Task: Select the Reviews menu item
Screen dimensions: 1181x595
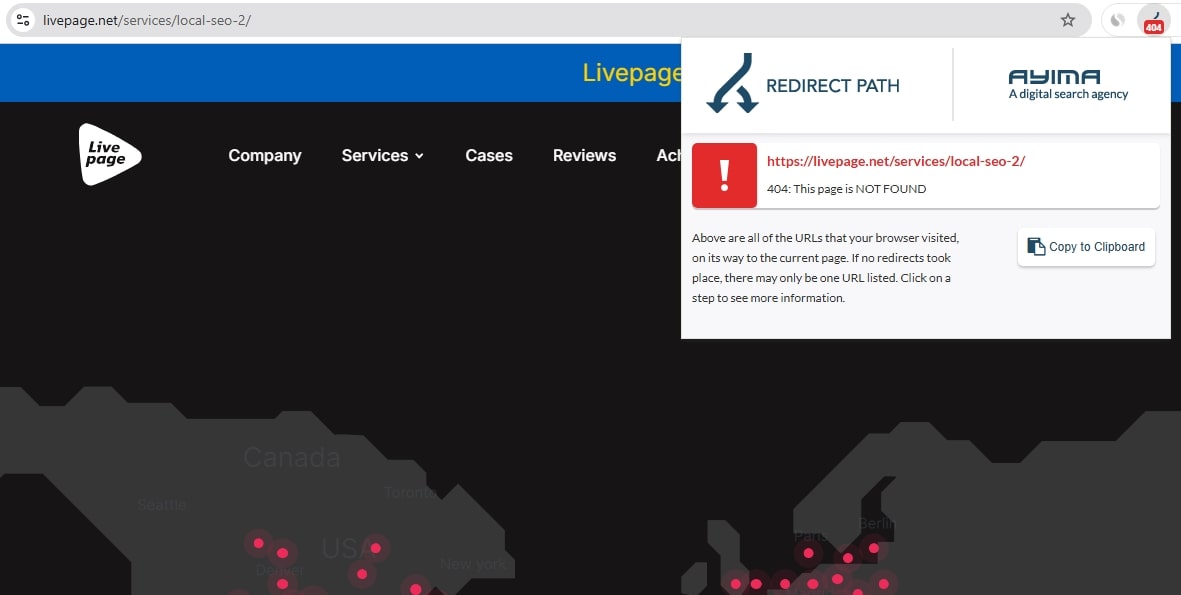Action: (x=584, y=156)
